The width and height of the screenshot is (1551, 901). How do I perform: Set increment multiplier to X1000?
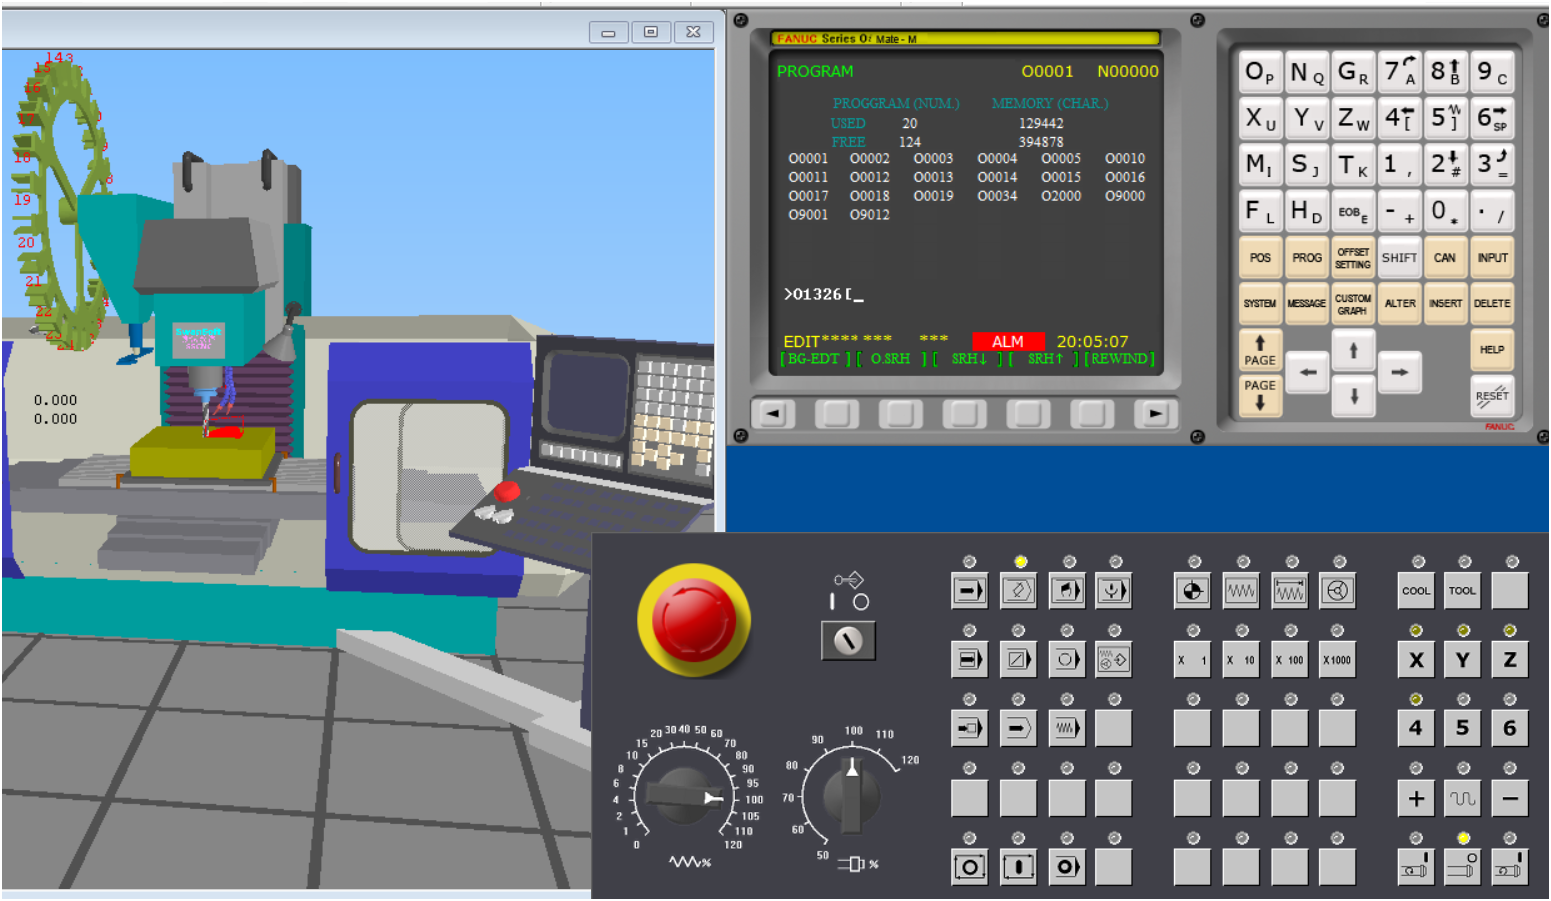tap(1338, 659)
